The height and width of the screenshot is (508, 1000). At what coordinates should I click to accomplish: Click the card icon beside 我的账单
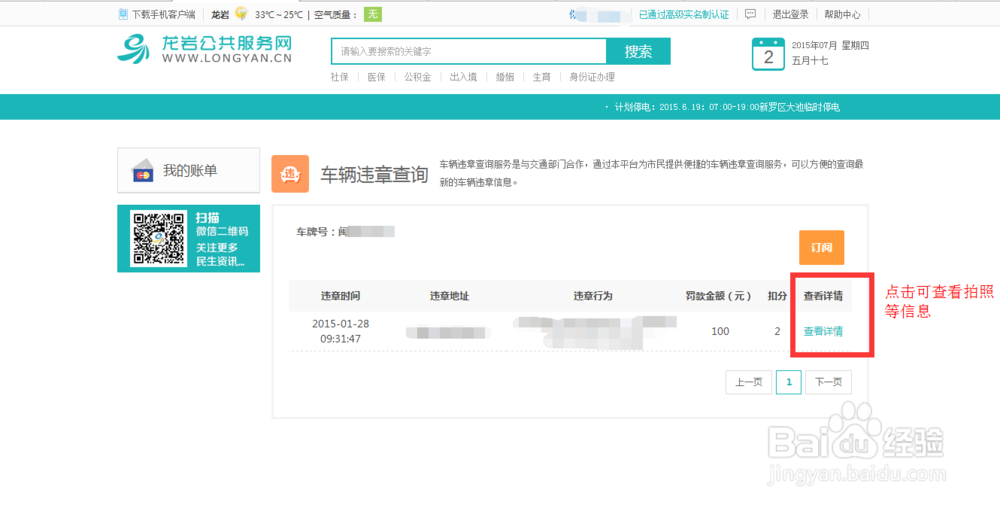point(143,170)
